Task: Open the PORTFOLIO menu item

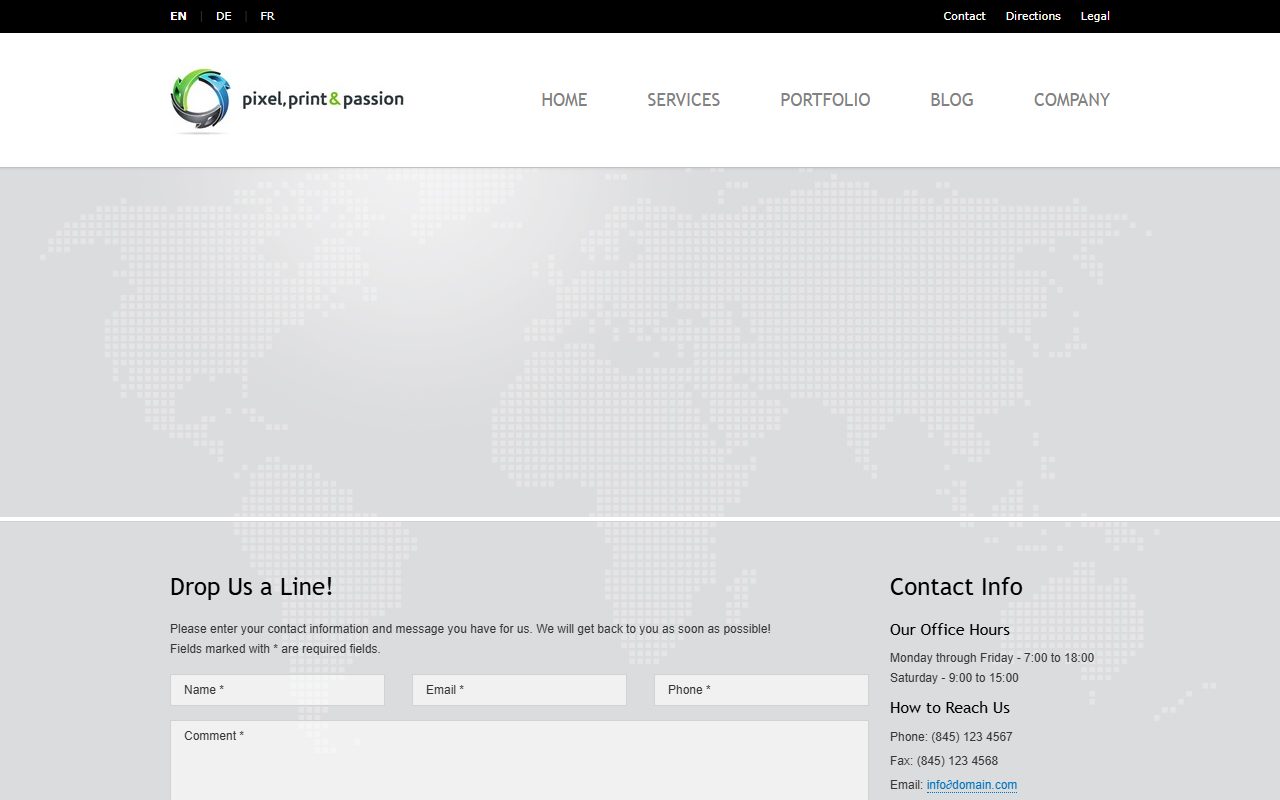Action: tap(825, 100)
